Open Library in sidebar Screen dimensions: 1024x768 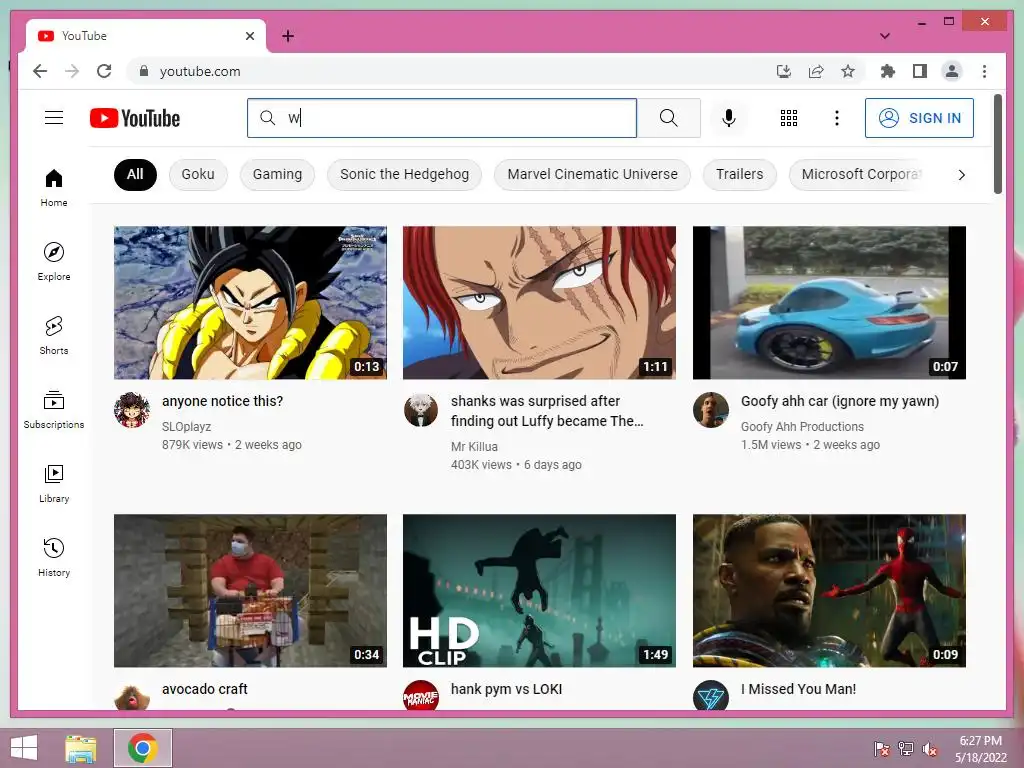point(54,483)
